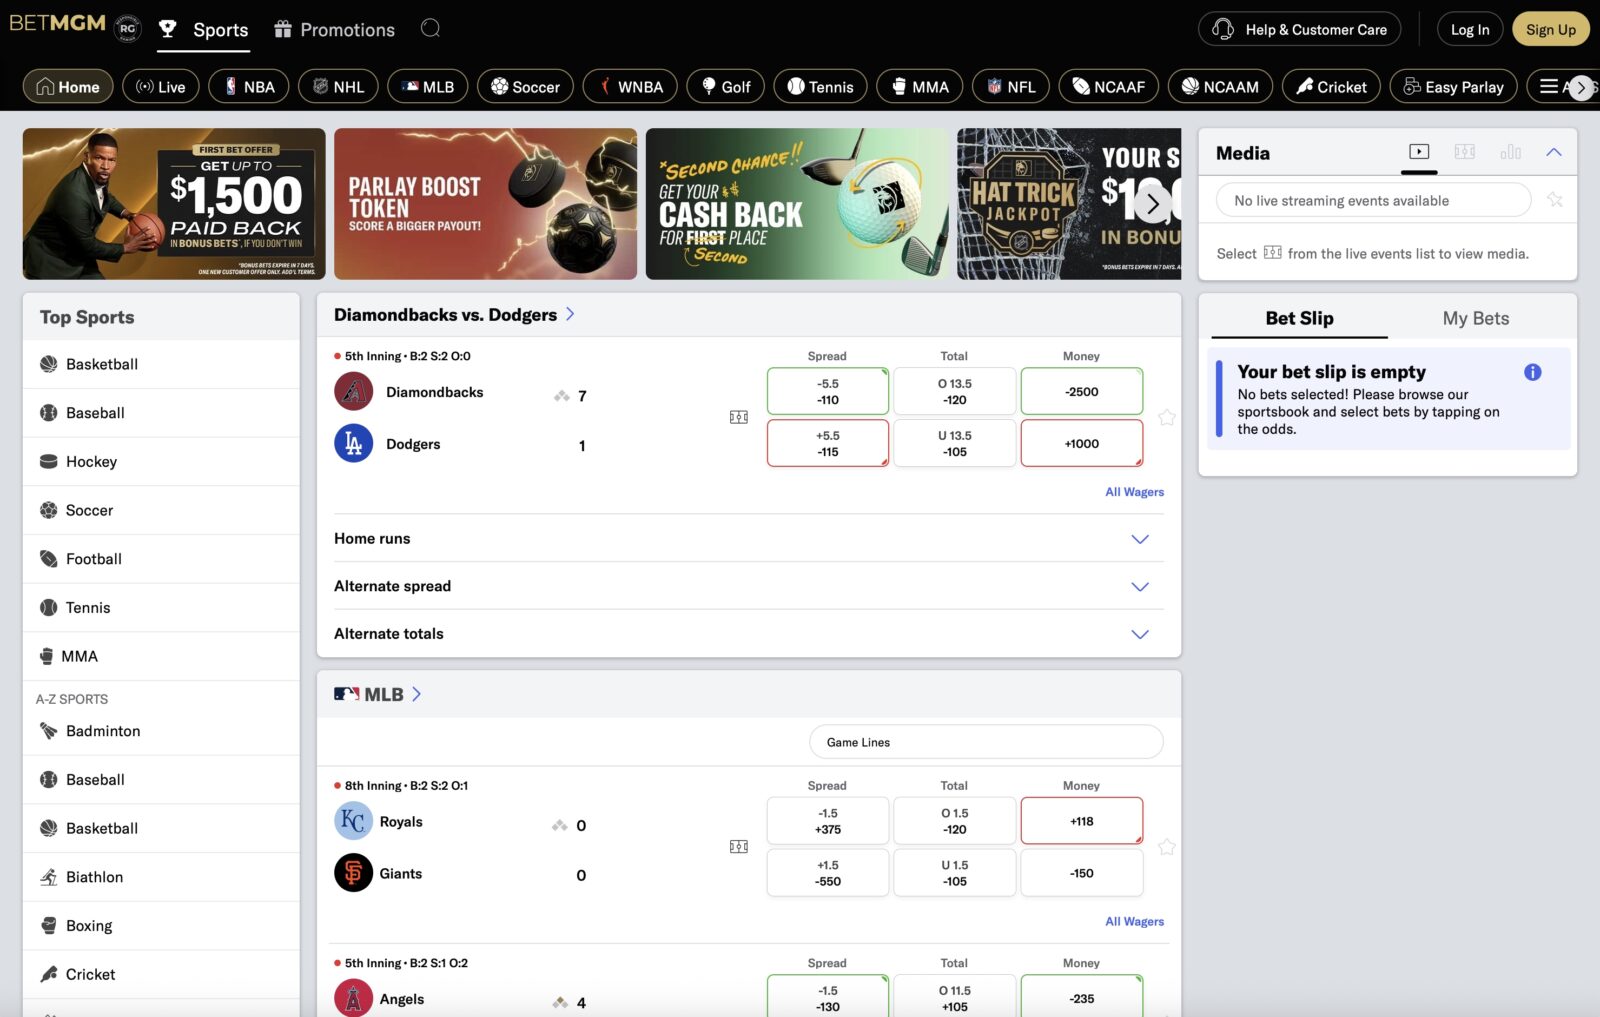Switch to the My Bets tab

(x=1475, y=318)
